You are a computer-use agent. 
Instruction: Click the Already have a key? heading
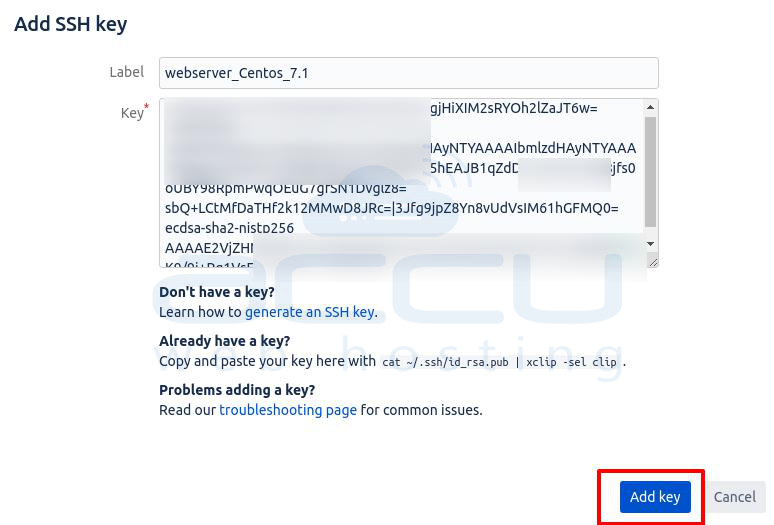click(225, 341)
